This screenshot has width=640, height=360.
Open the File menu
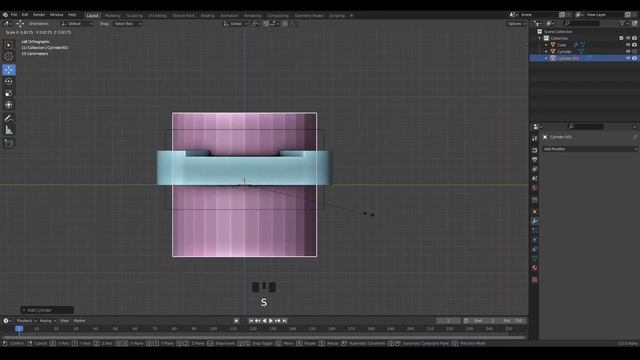coord(14,15)
